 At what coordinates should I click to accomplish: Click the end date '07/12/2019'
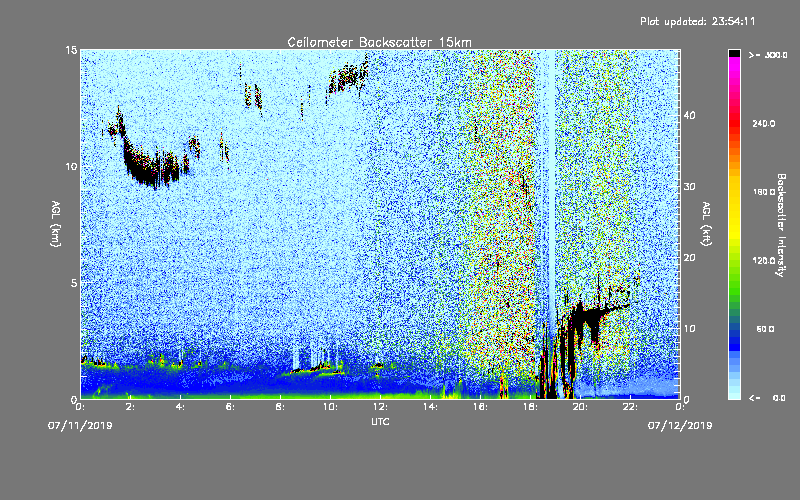[680, 426]
